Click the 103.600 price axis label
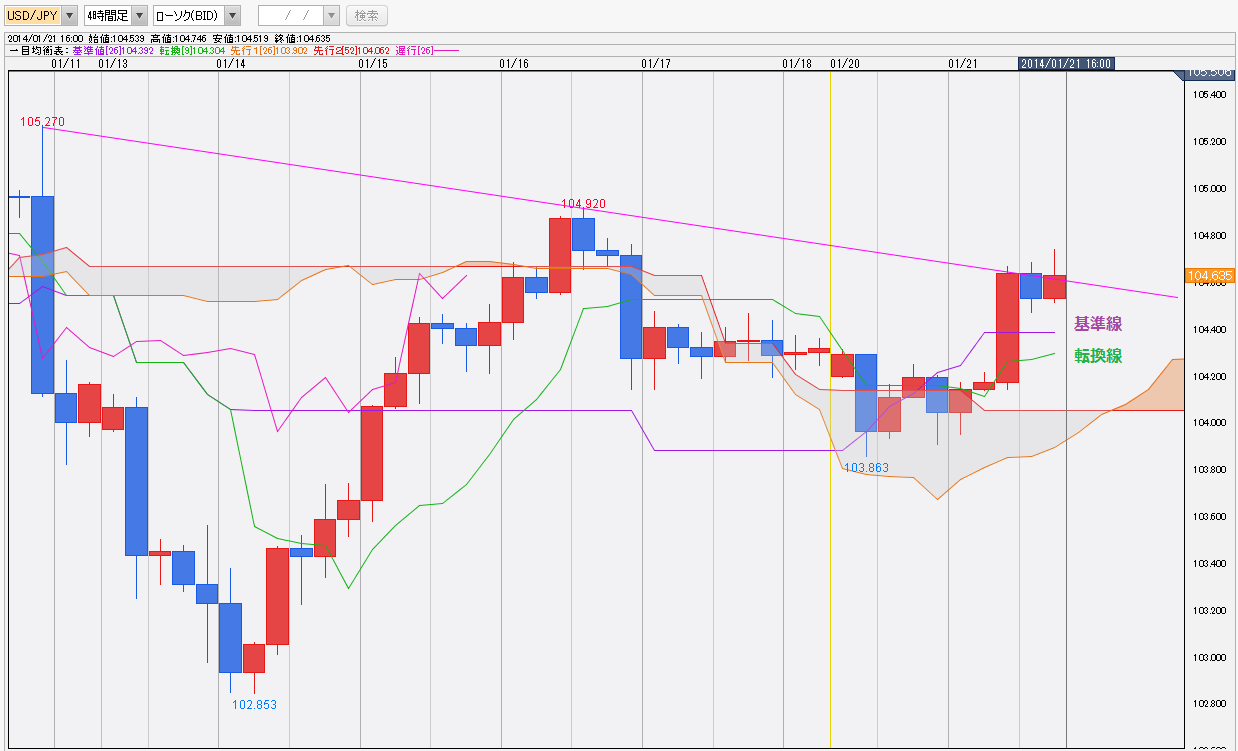Viewport: 1238px width, 751px height. click(1209, 517)
